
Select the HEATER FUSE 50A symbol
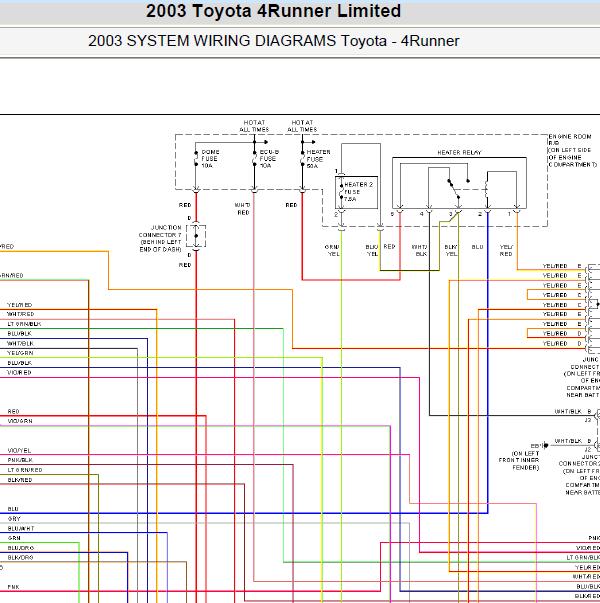point(302,159)
